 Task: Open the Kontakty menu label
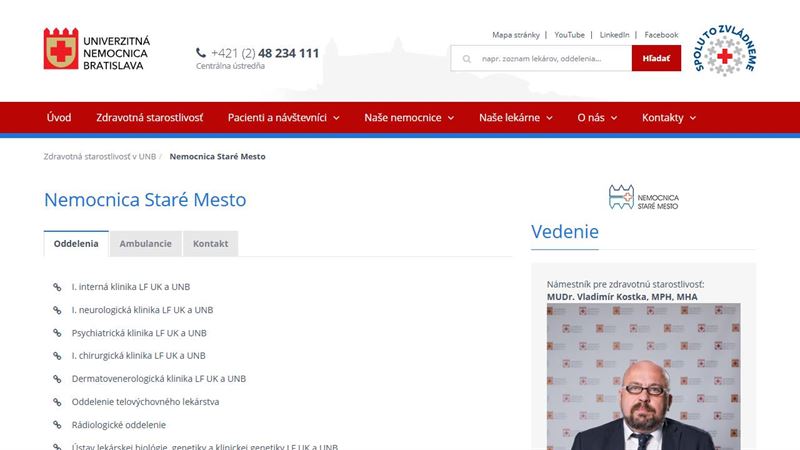coord(662,117)
